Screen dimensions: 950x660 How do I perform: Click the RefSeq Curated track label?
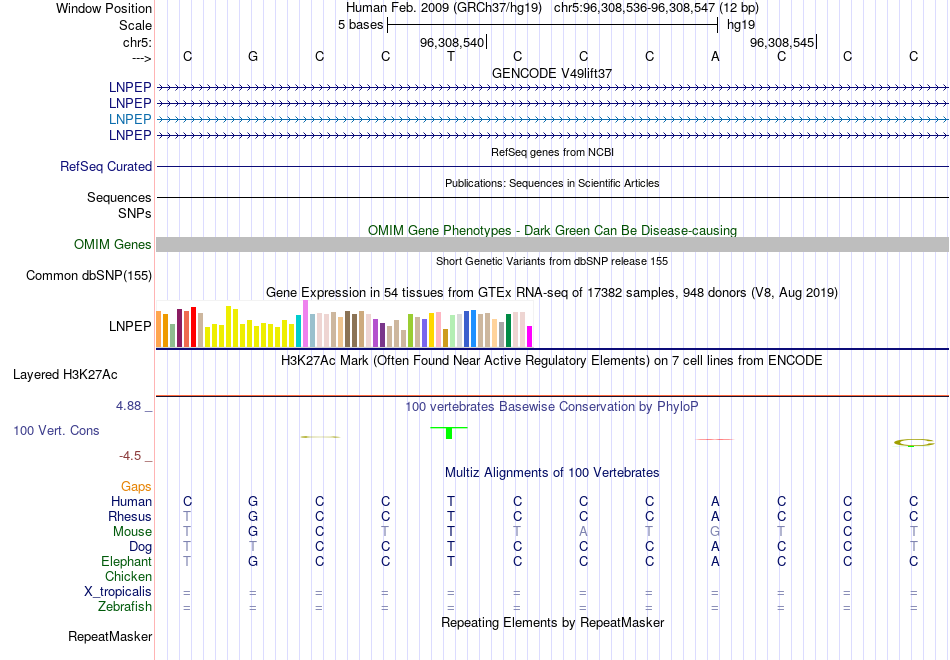click(x=106, y=166)
